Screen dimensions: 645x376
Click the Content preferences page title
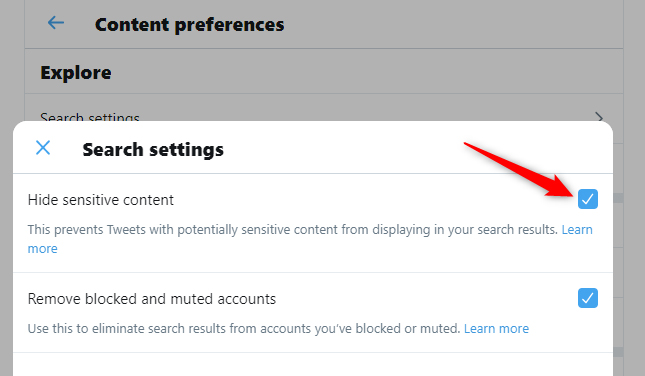[189, 25]
